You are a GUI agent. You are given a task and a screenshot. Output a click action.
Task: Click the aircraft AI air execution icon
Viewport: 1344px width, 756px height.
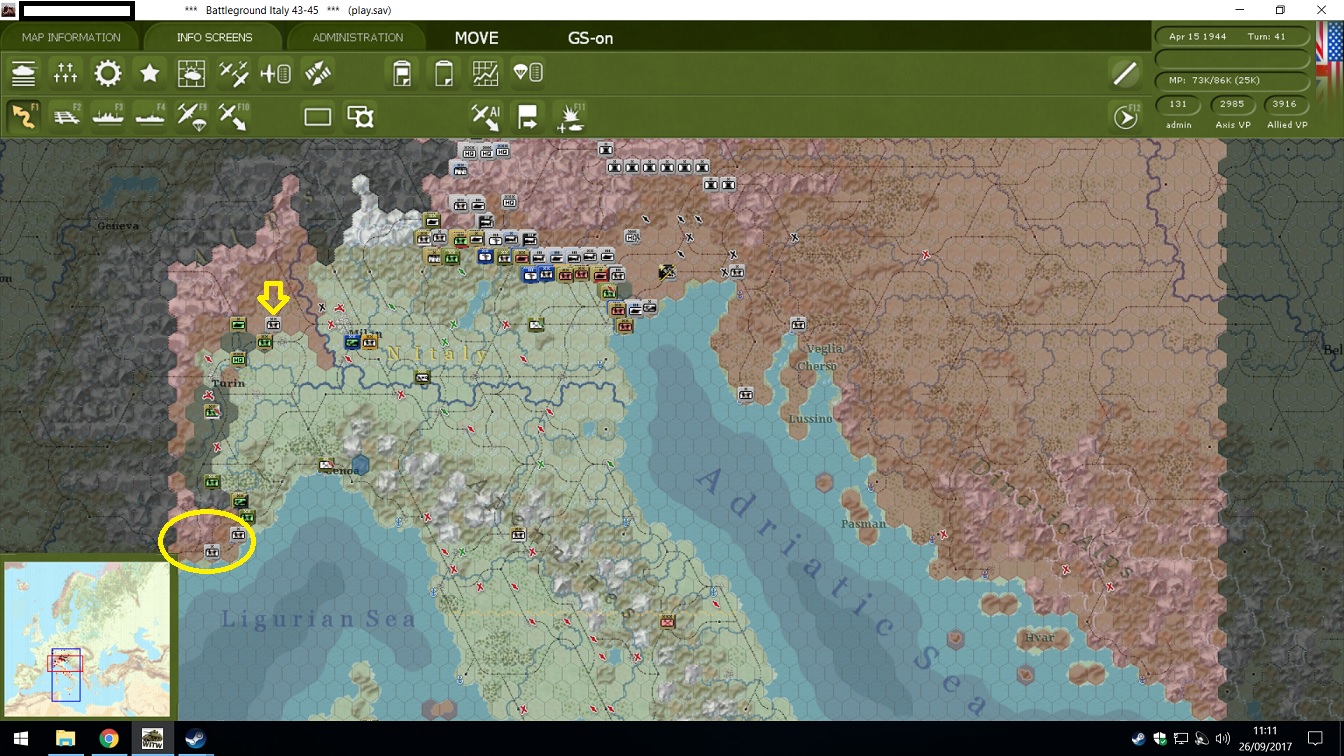pyautogui.click(x=485, y=117)
